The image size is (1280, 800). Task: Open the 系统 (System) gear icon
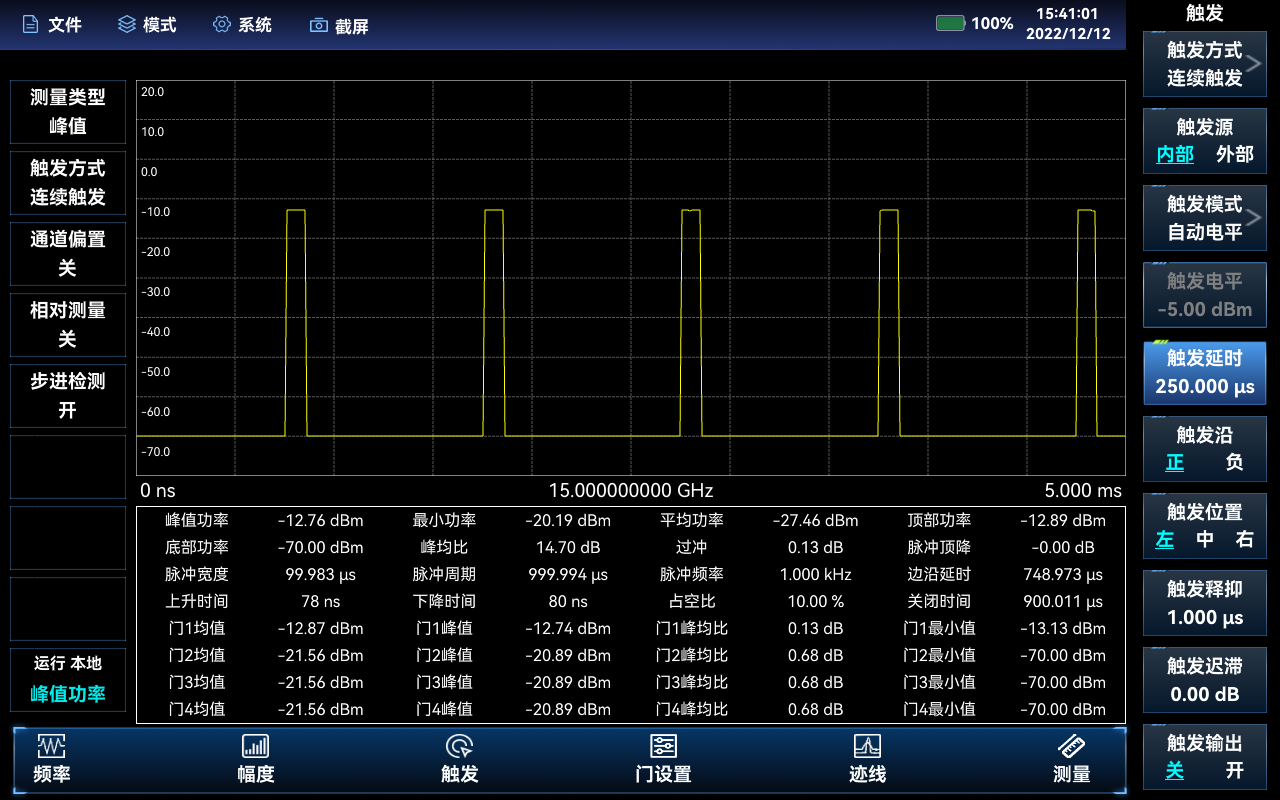[242, 24]
